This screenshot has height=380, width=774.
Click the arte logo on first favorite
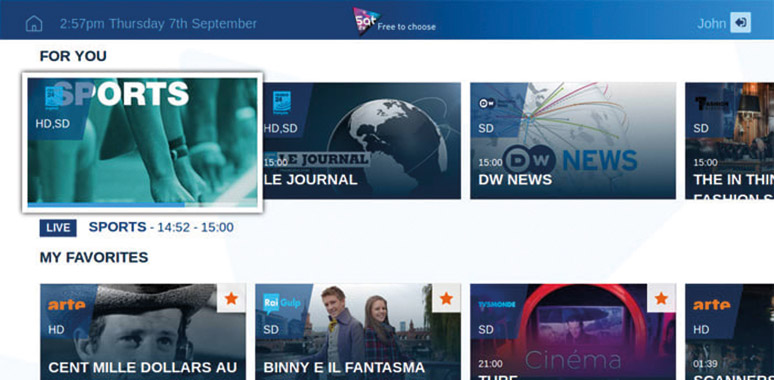[66, 305]
